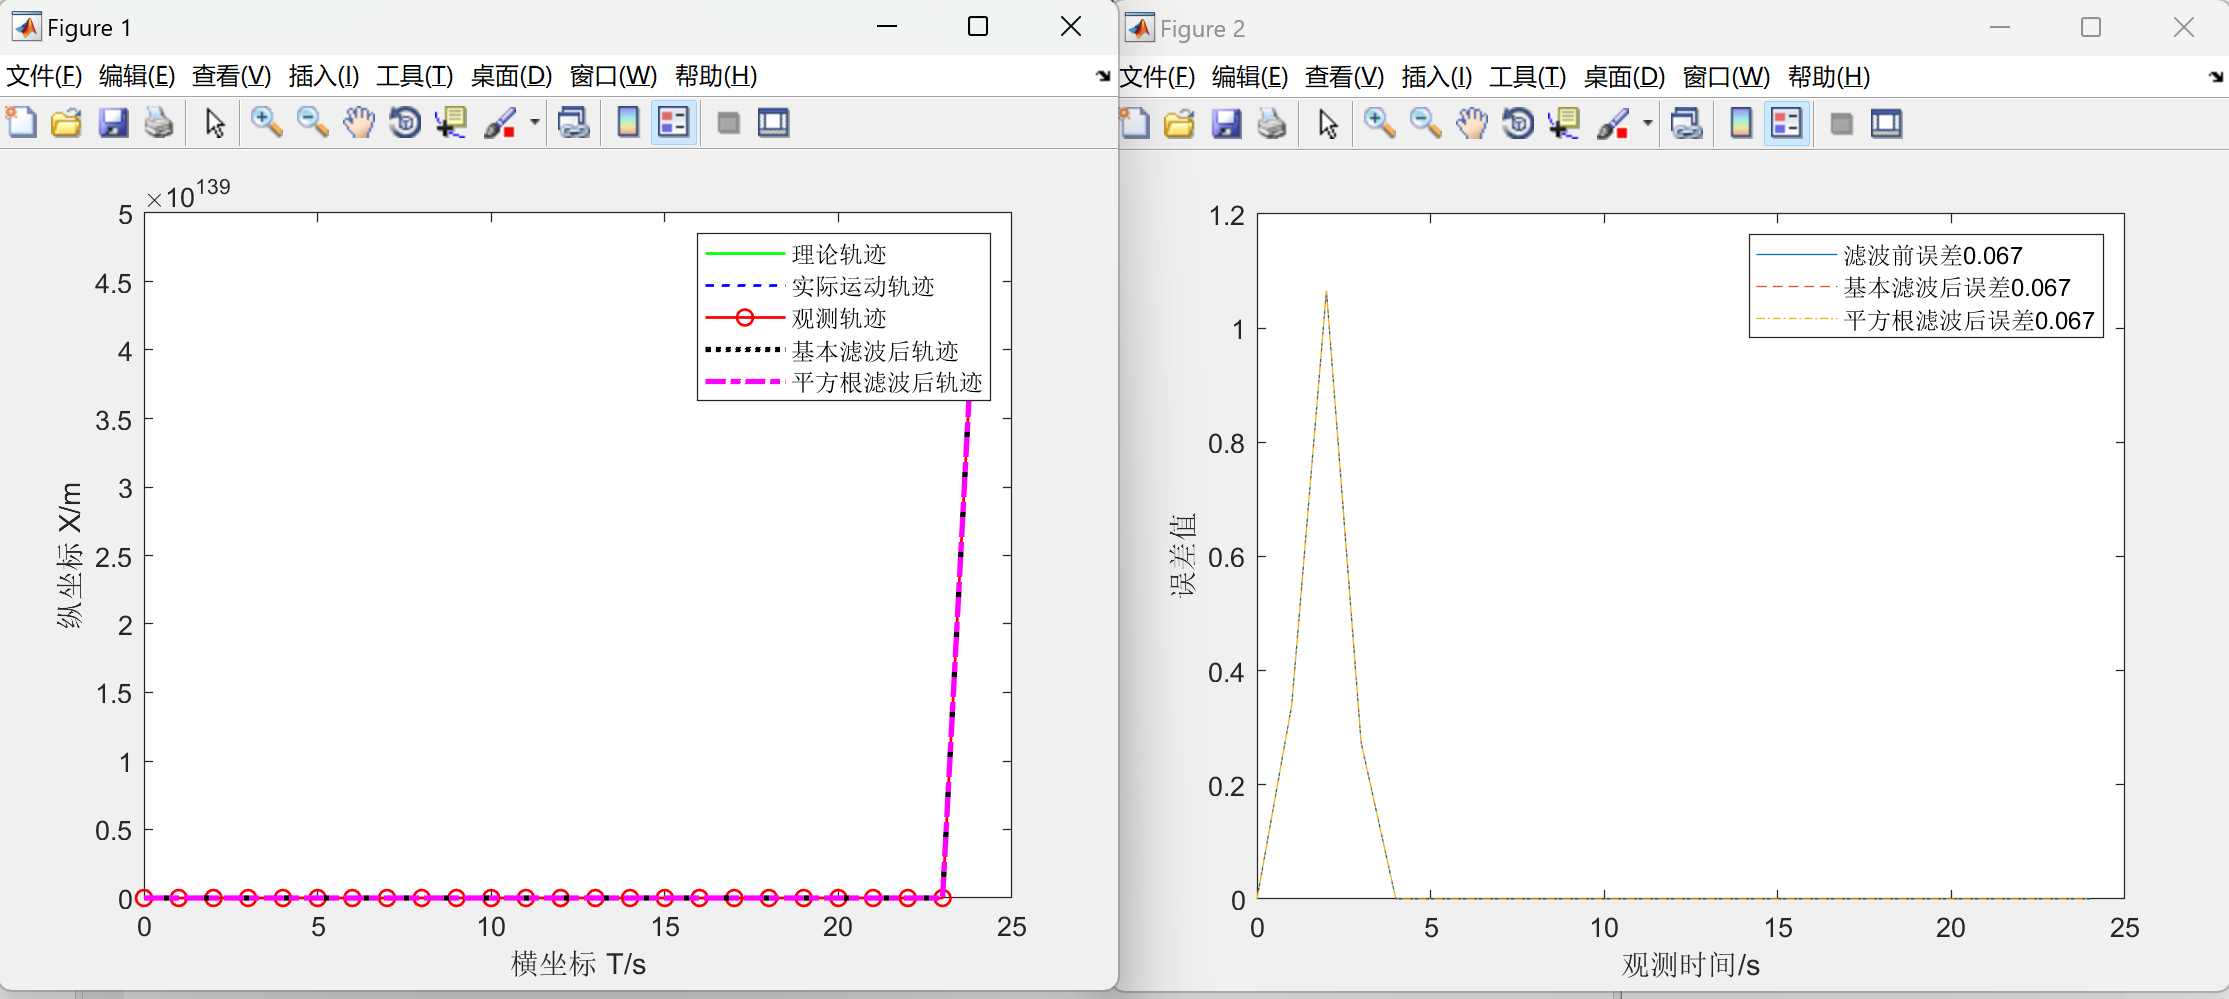Toggle Insert Legend button in Figure 1
This screenshot has width=2229, height=999.
[x=674, y=123]
